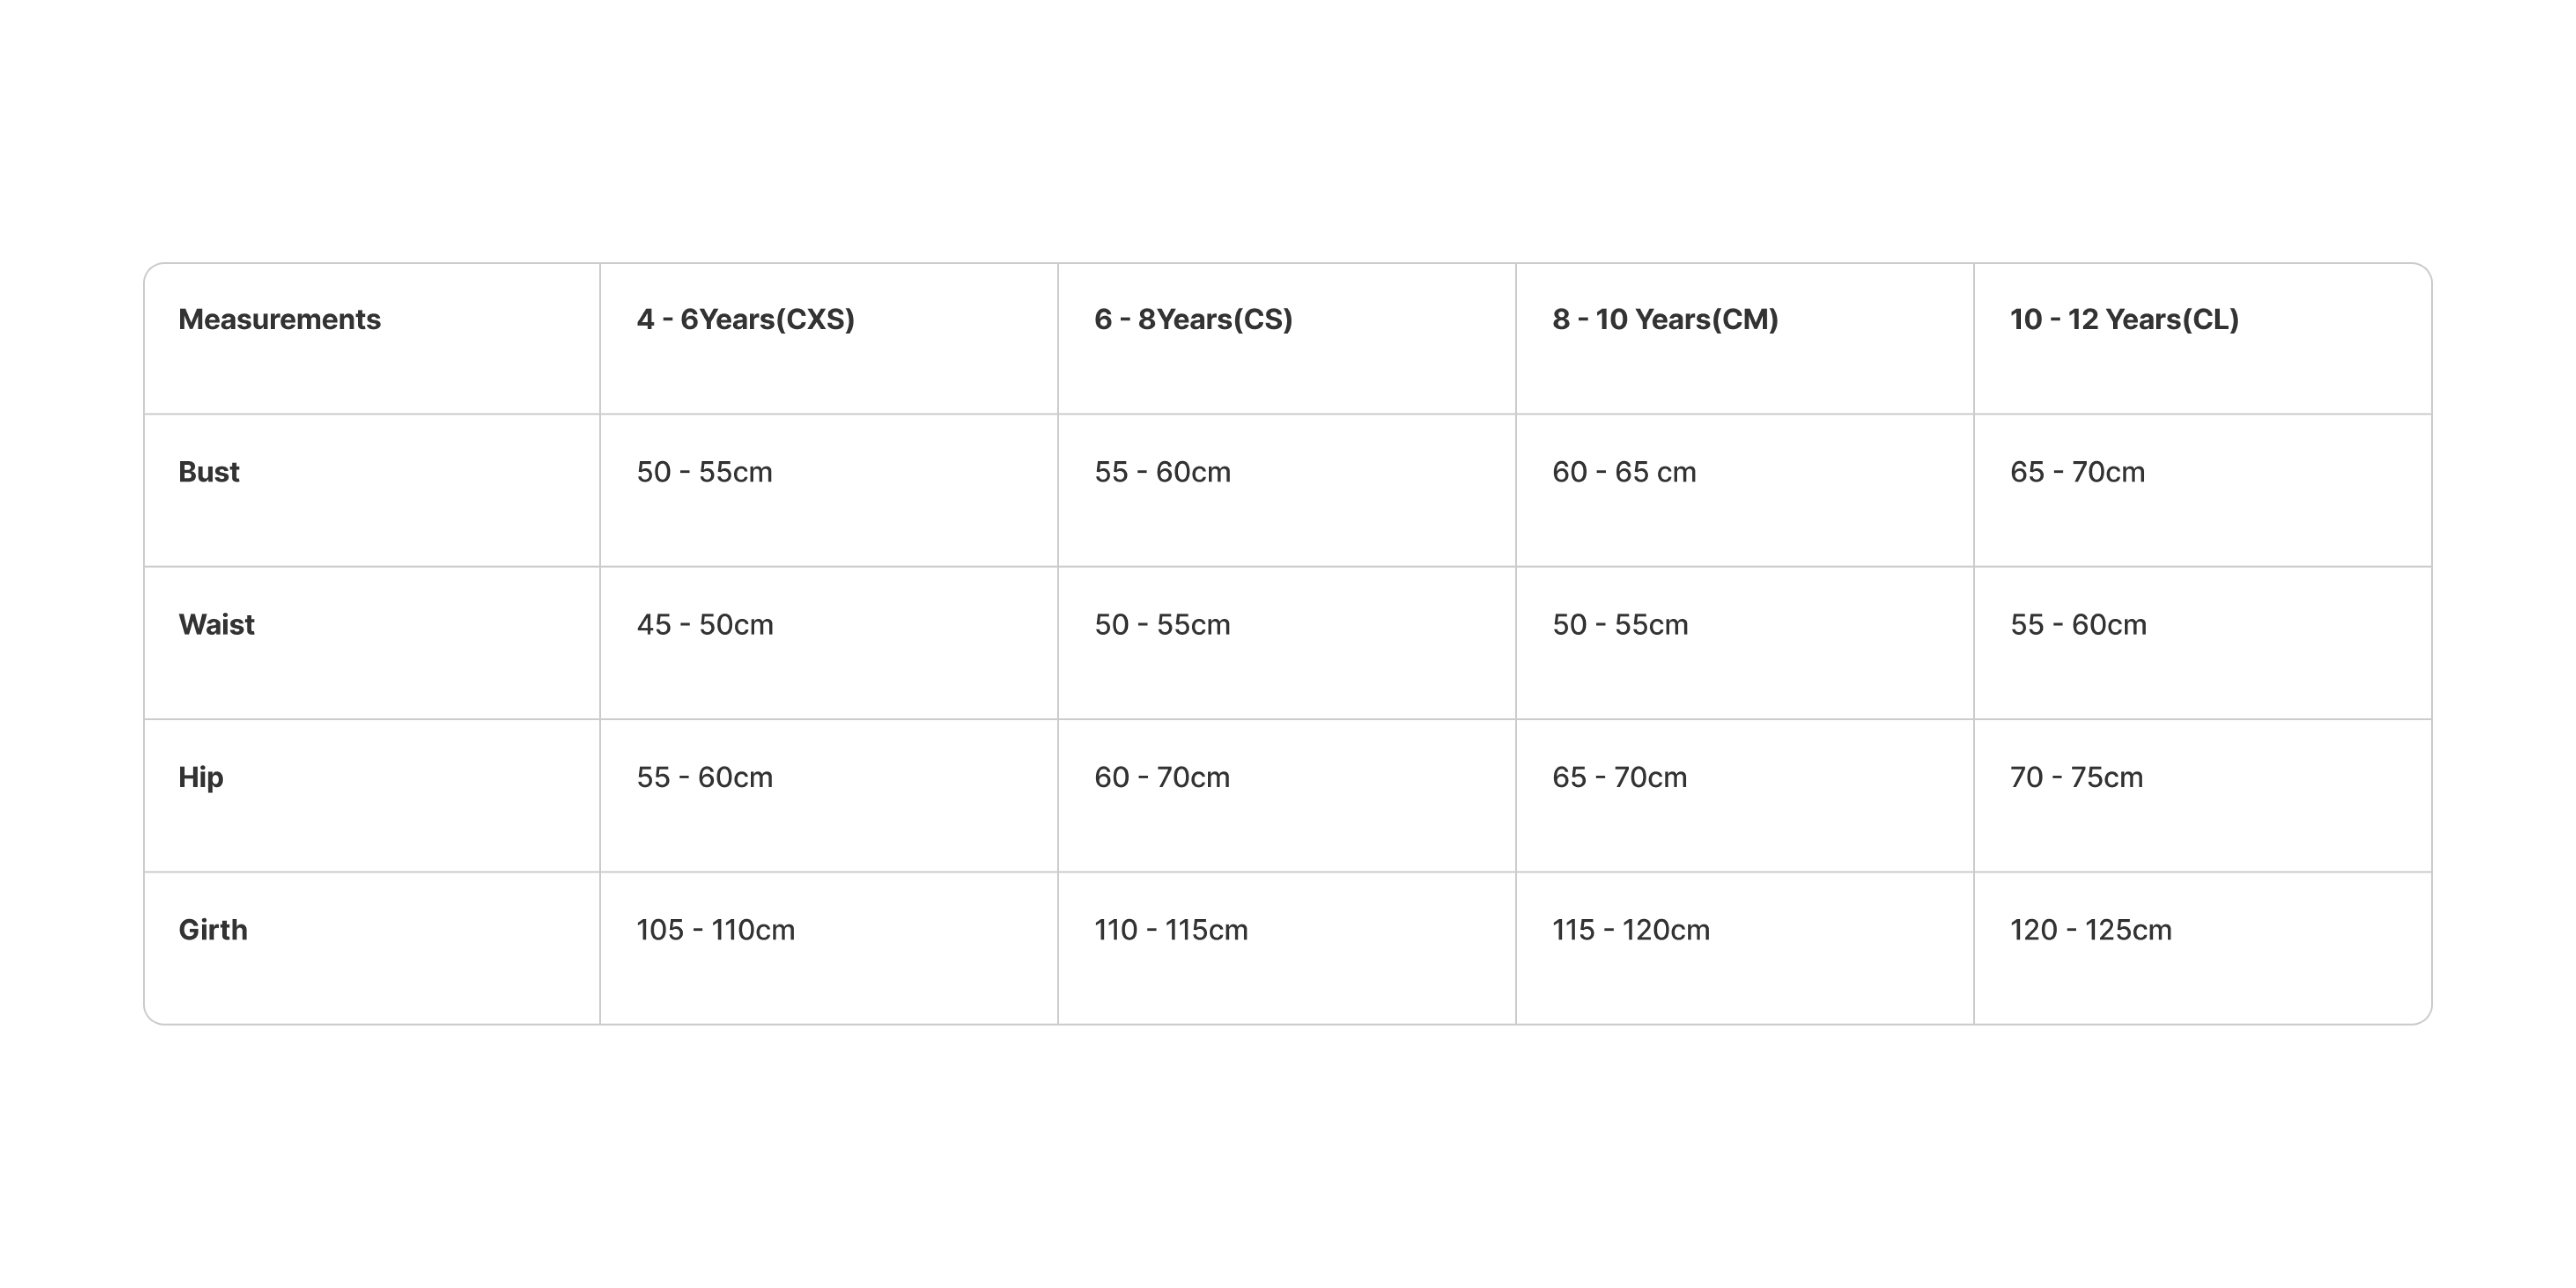
Task: Click Waist value for 6 - 8Years(CS)
Action: click(x=1162, y=625)
